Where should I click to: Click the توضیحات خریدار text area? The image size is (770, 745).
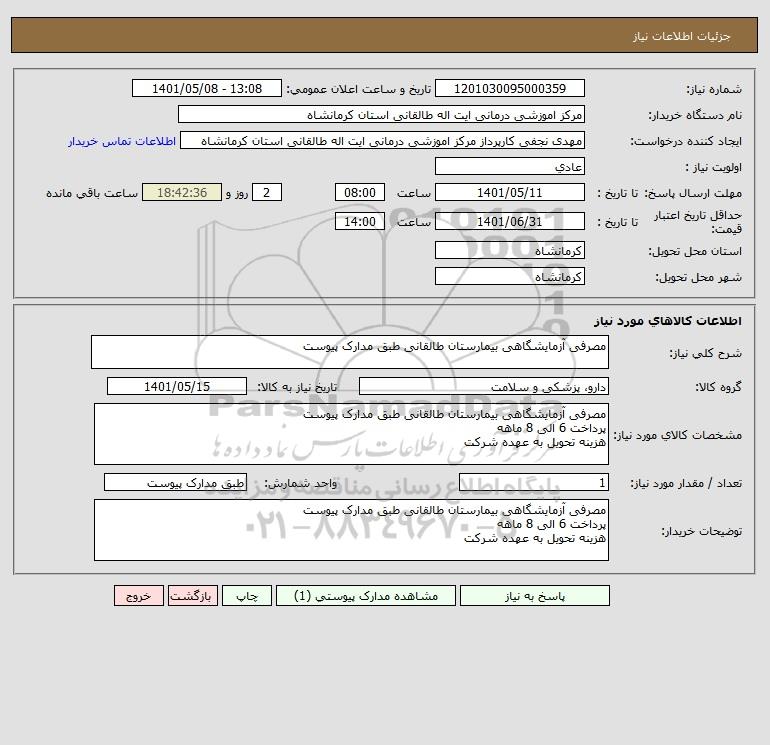tap(351, 530)
